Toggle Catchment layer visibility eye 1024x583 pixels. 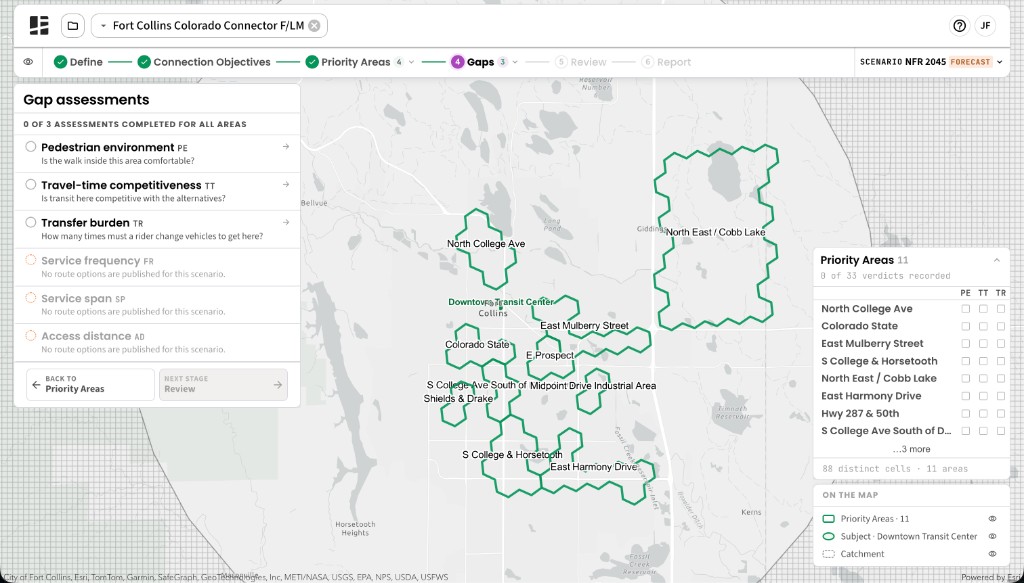pos(992,554)
